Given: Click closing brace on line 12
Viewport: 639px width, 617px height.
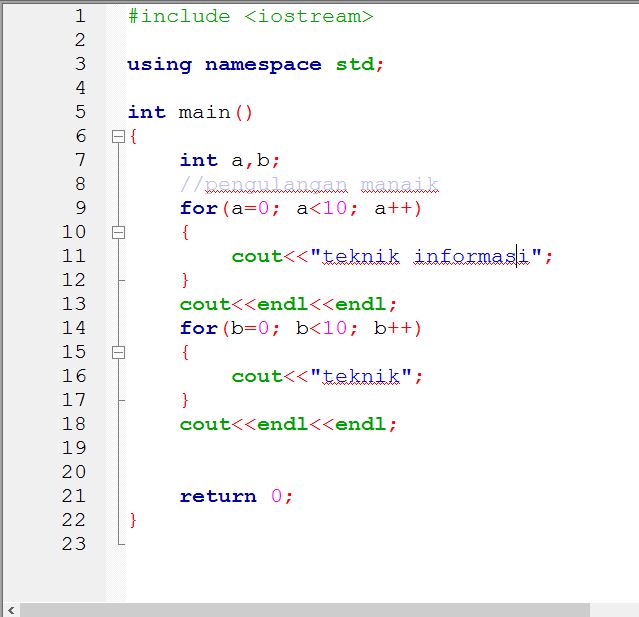Looking at the screenshot, I should tap(185, 280).
